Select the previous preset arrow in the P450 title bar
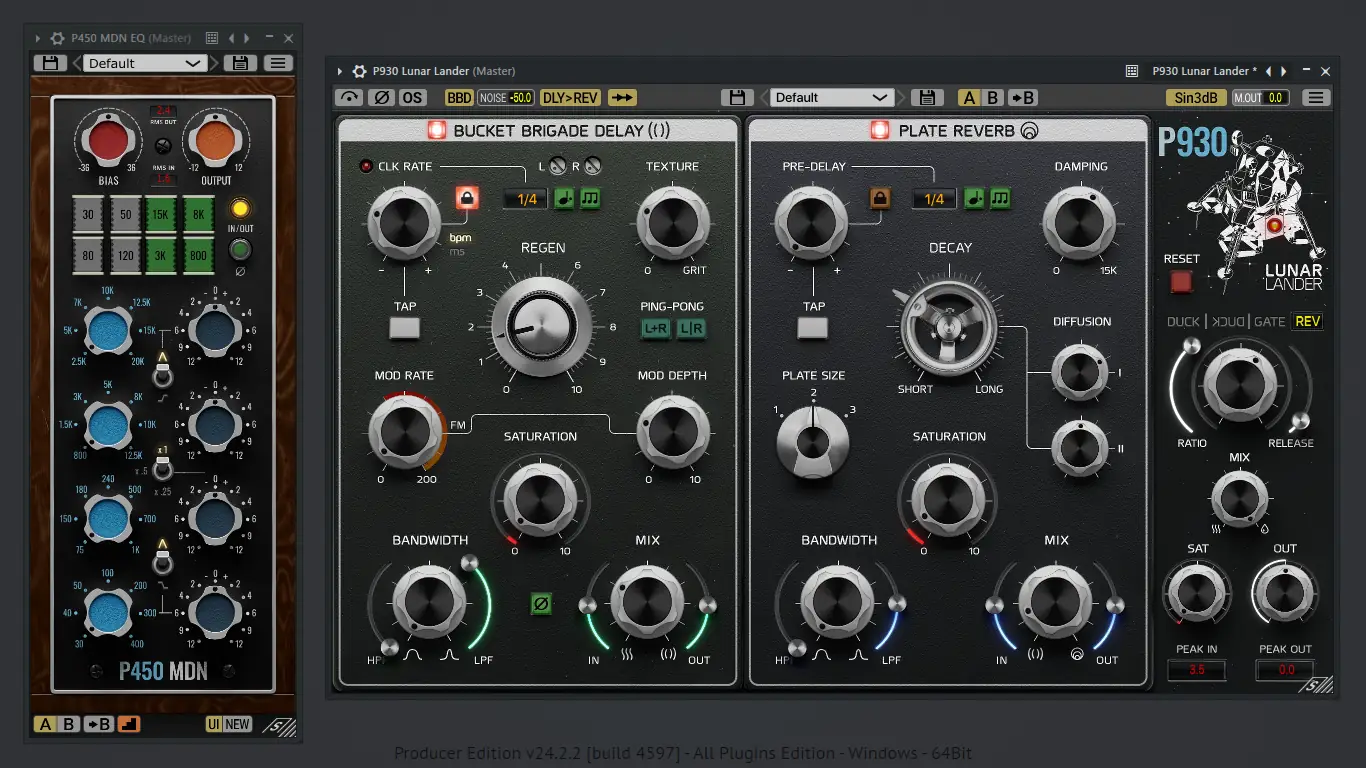Image resolution: width=1366 pixels, height=768 pixels. pyautogui.click(x=231, y=38)
